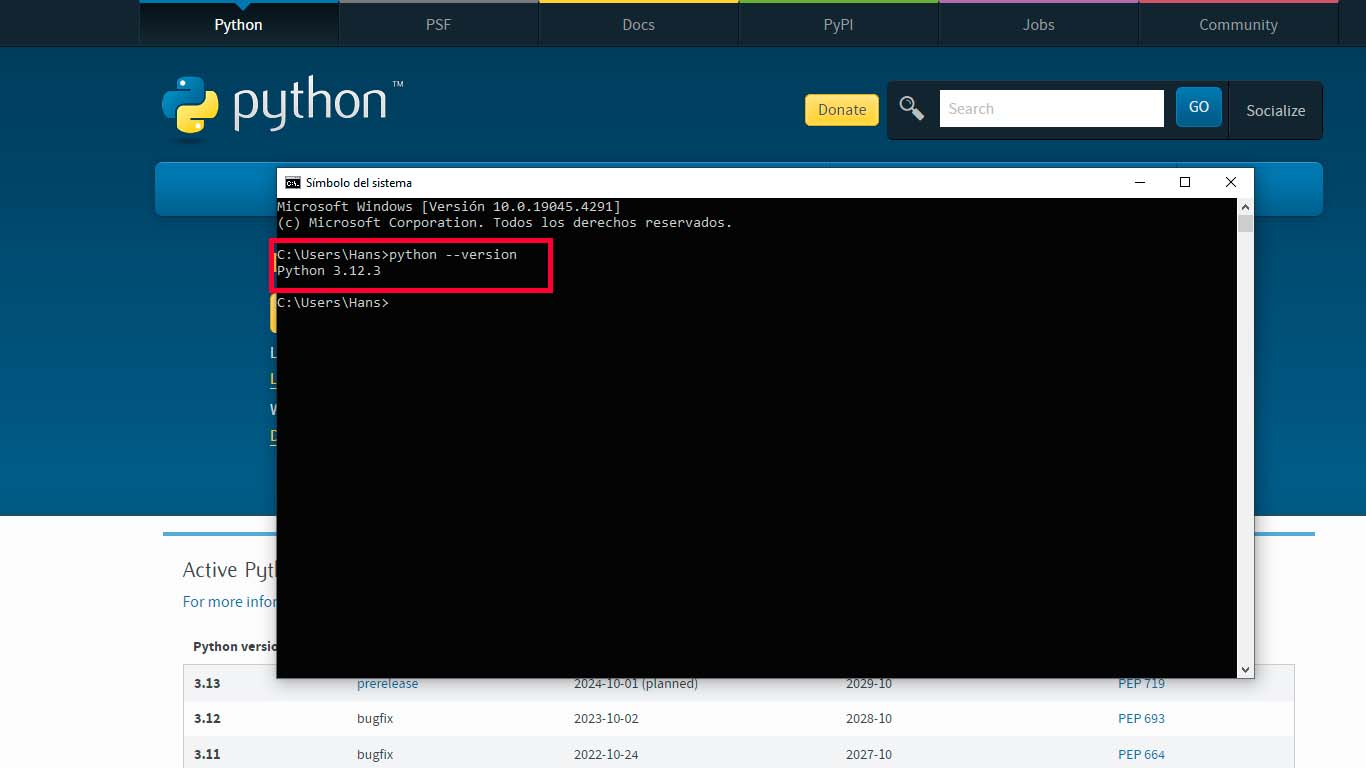Screen dimensions: 1366x768
Task: Click the bugfix status for 3.12
Action: pyautogui.click(x=375, y=719)
